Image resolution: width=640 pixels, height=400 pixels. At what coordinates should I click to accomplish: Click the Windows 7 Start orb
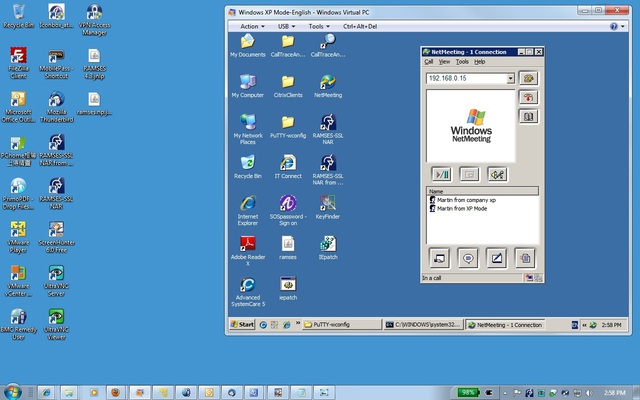pos(13,392)
